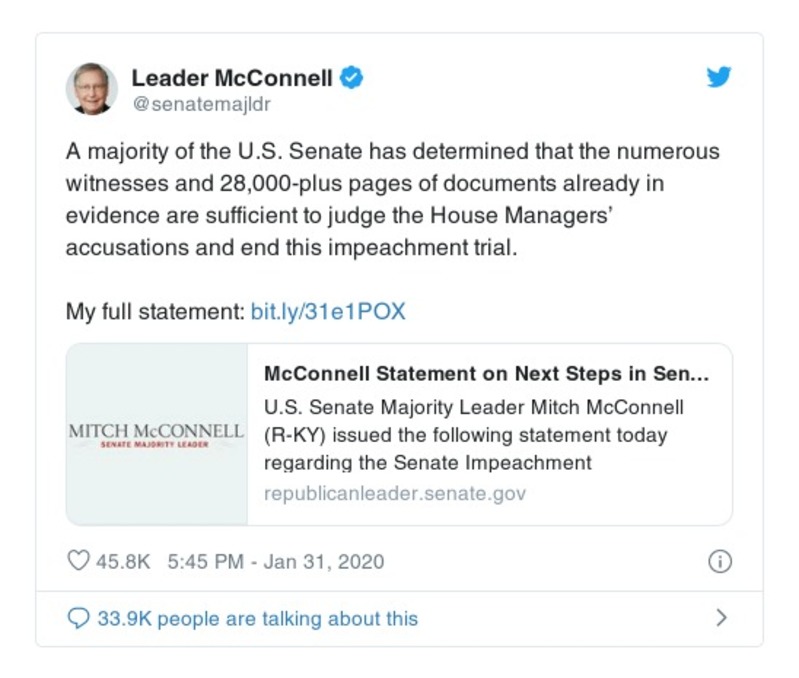
Task: Click the "My full statement:" text
Action: click(154, 311)
